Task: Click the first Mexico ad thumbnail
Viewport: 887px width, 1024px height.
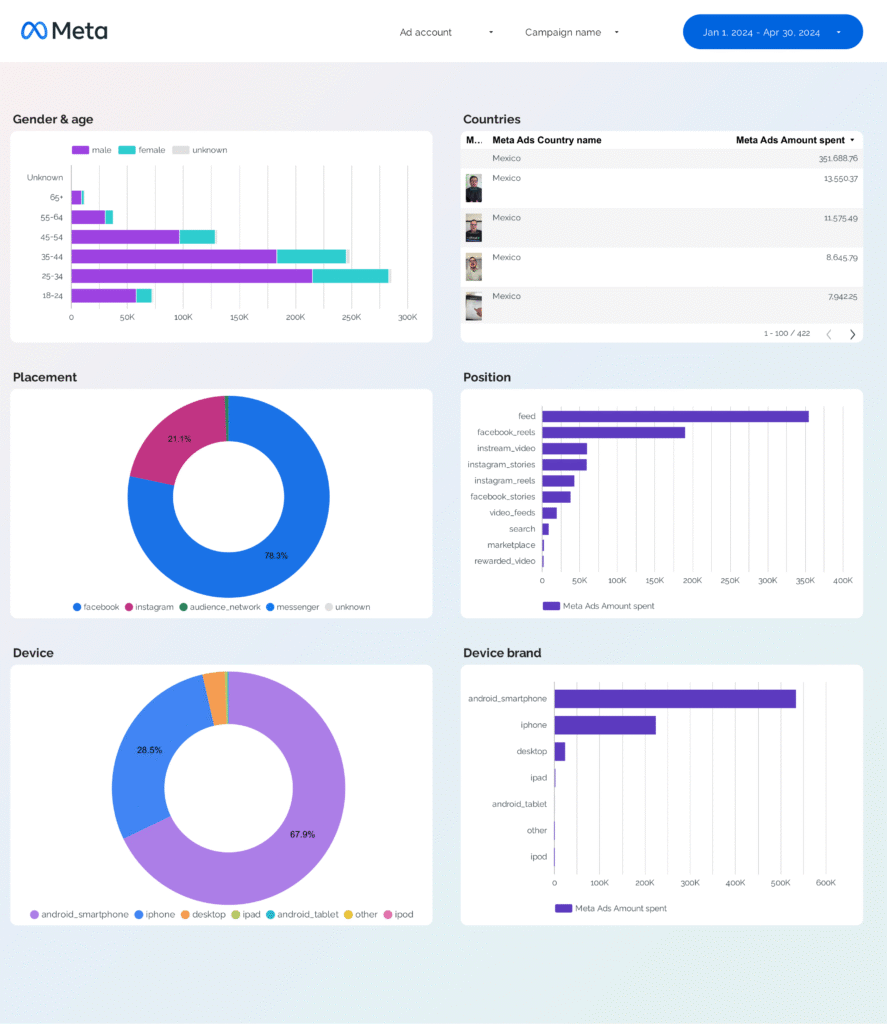Action: pyautogui.click(x=474, y=188)
